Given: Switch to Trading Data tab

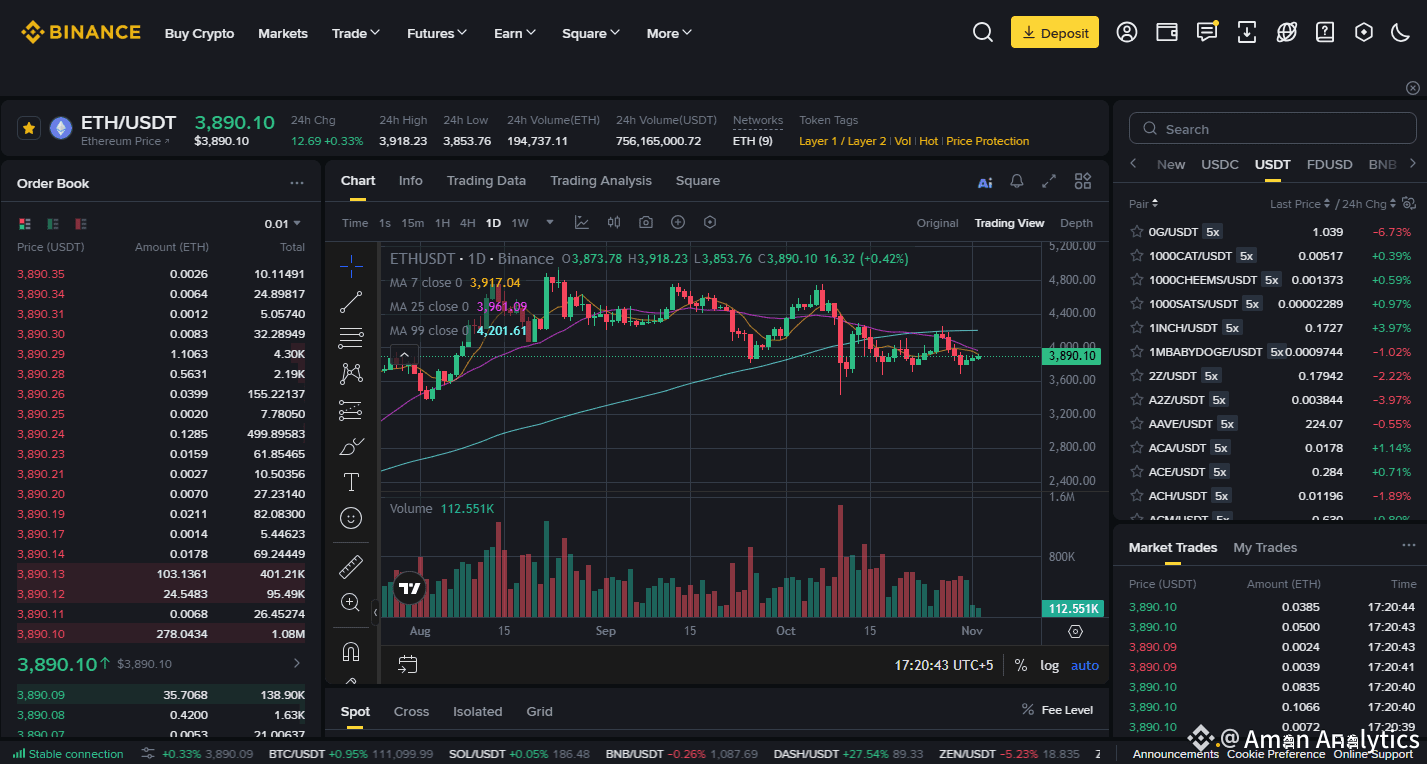Looking at the screenshot, I should pyautogui.click(x=486, y=181).
